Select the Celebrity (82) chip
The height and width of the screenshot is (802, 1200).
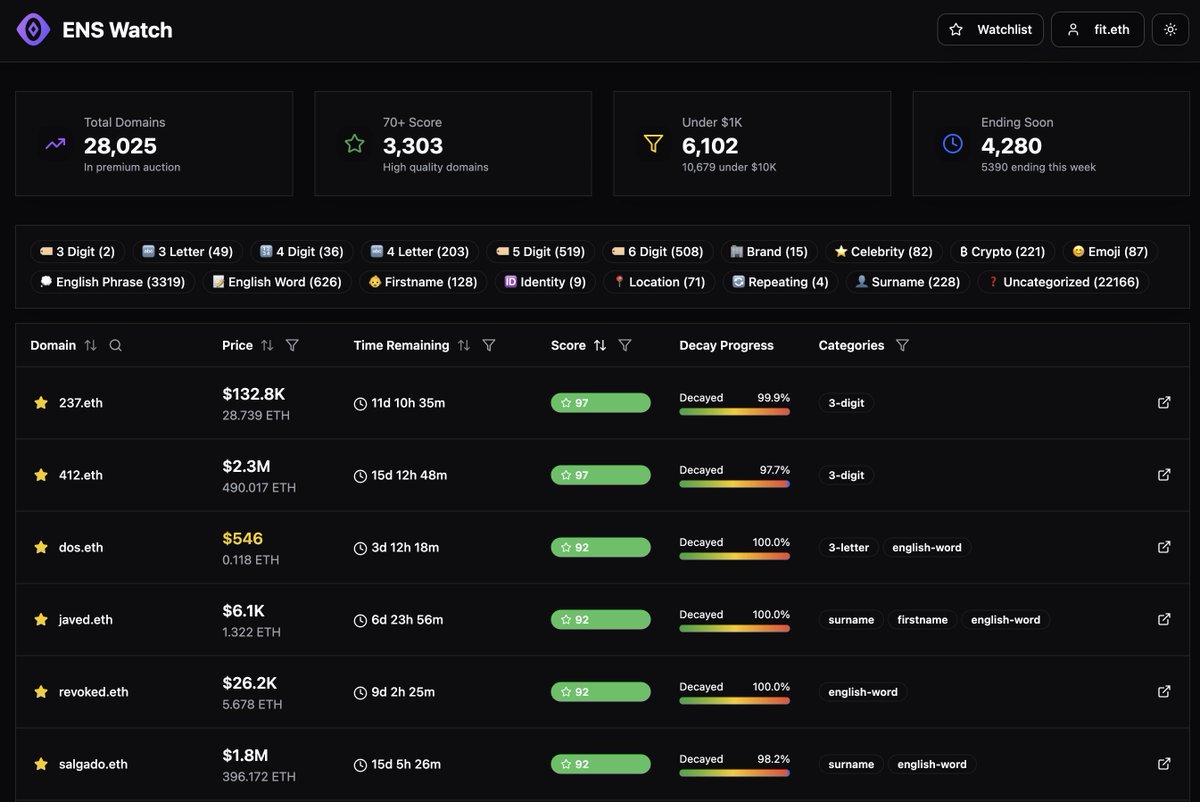(883, 252)
